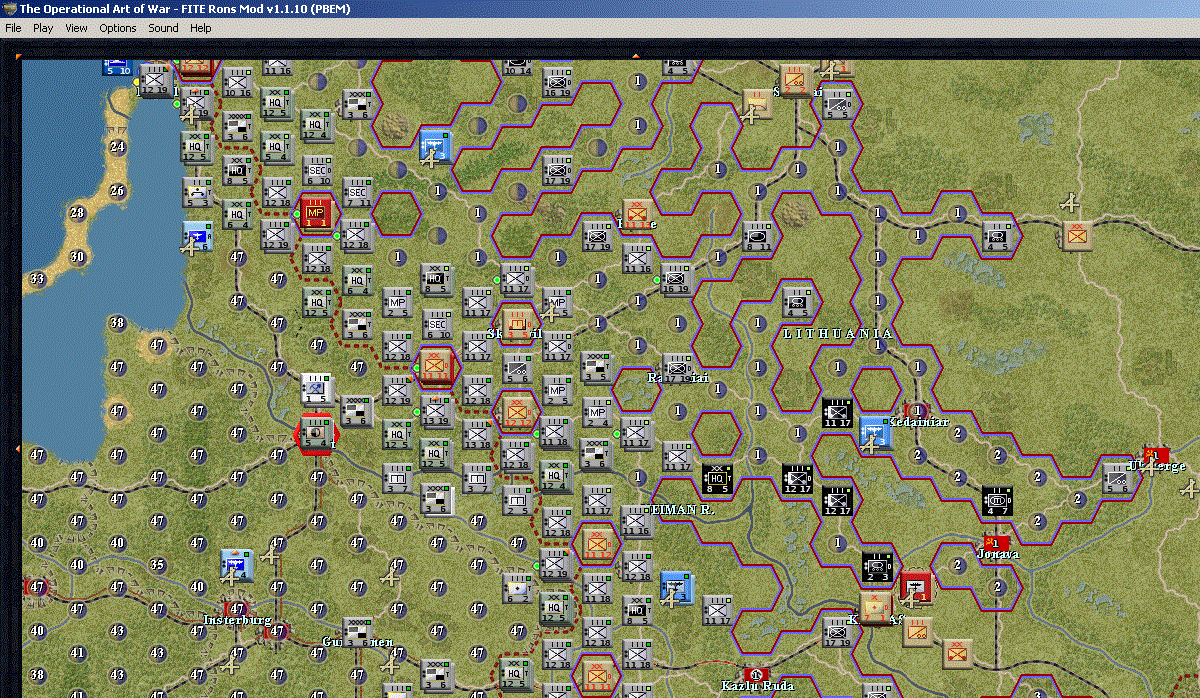Select the grey 10-16 infantry counter

(237, 83)
